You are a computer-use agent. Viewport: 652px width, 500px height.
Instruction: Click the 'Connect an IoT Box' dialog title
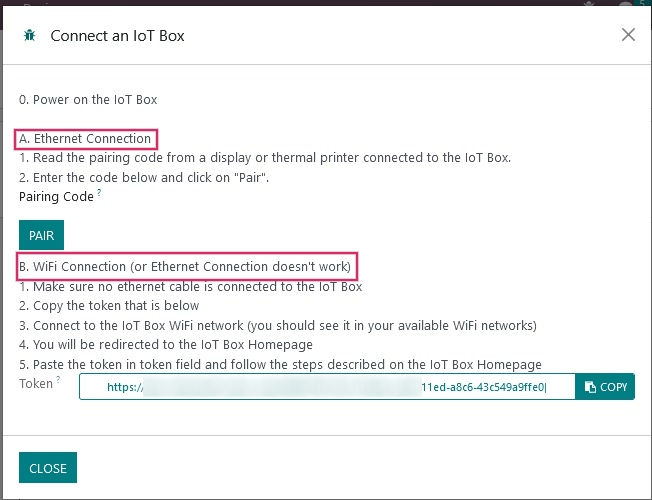point(117,35)
